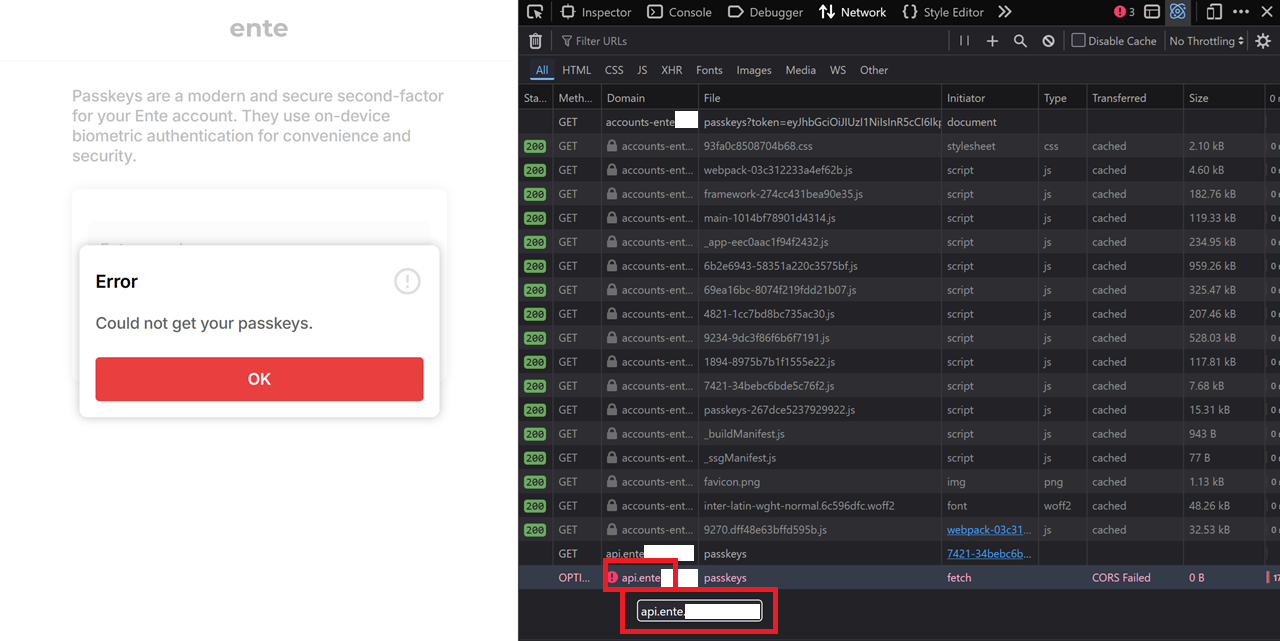Filter requests by WS
The width and height of the screenshot is (1280, 641).
(838, 70)
